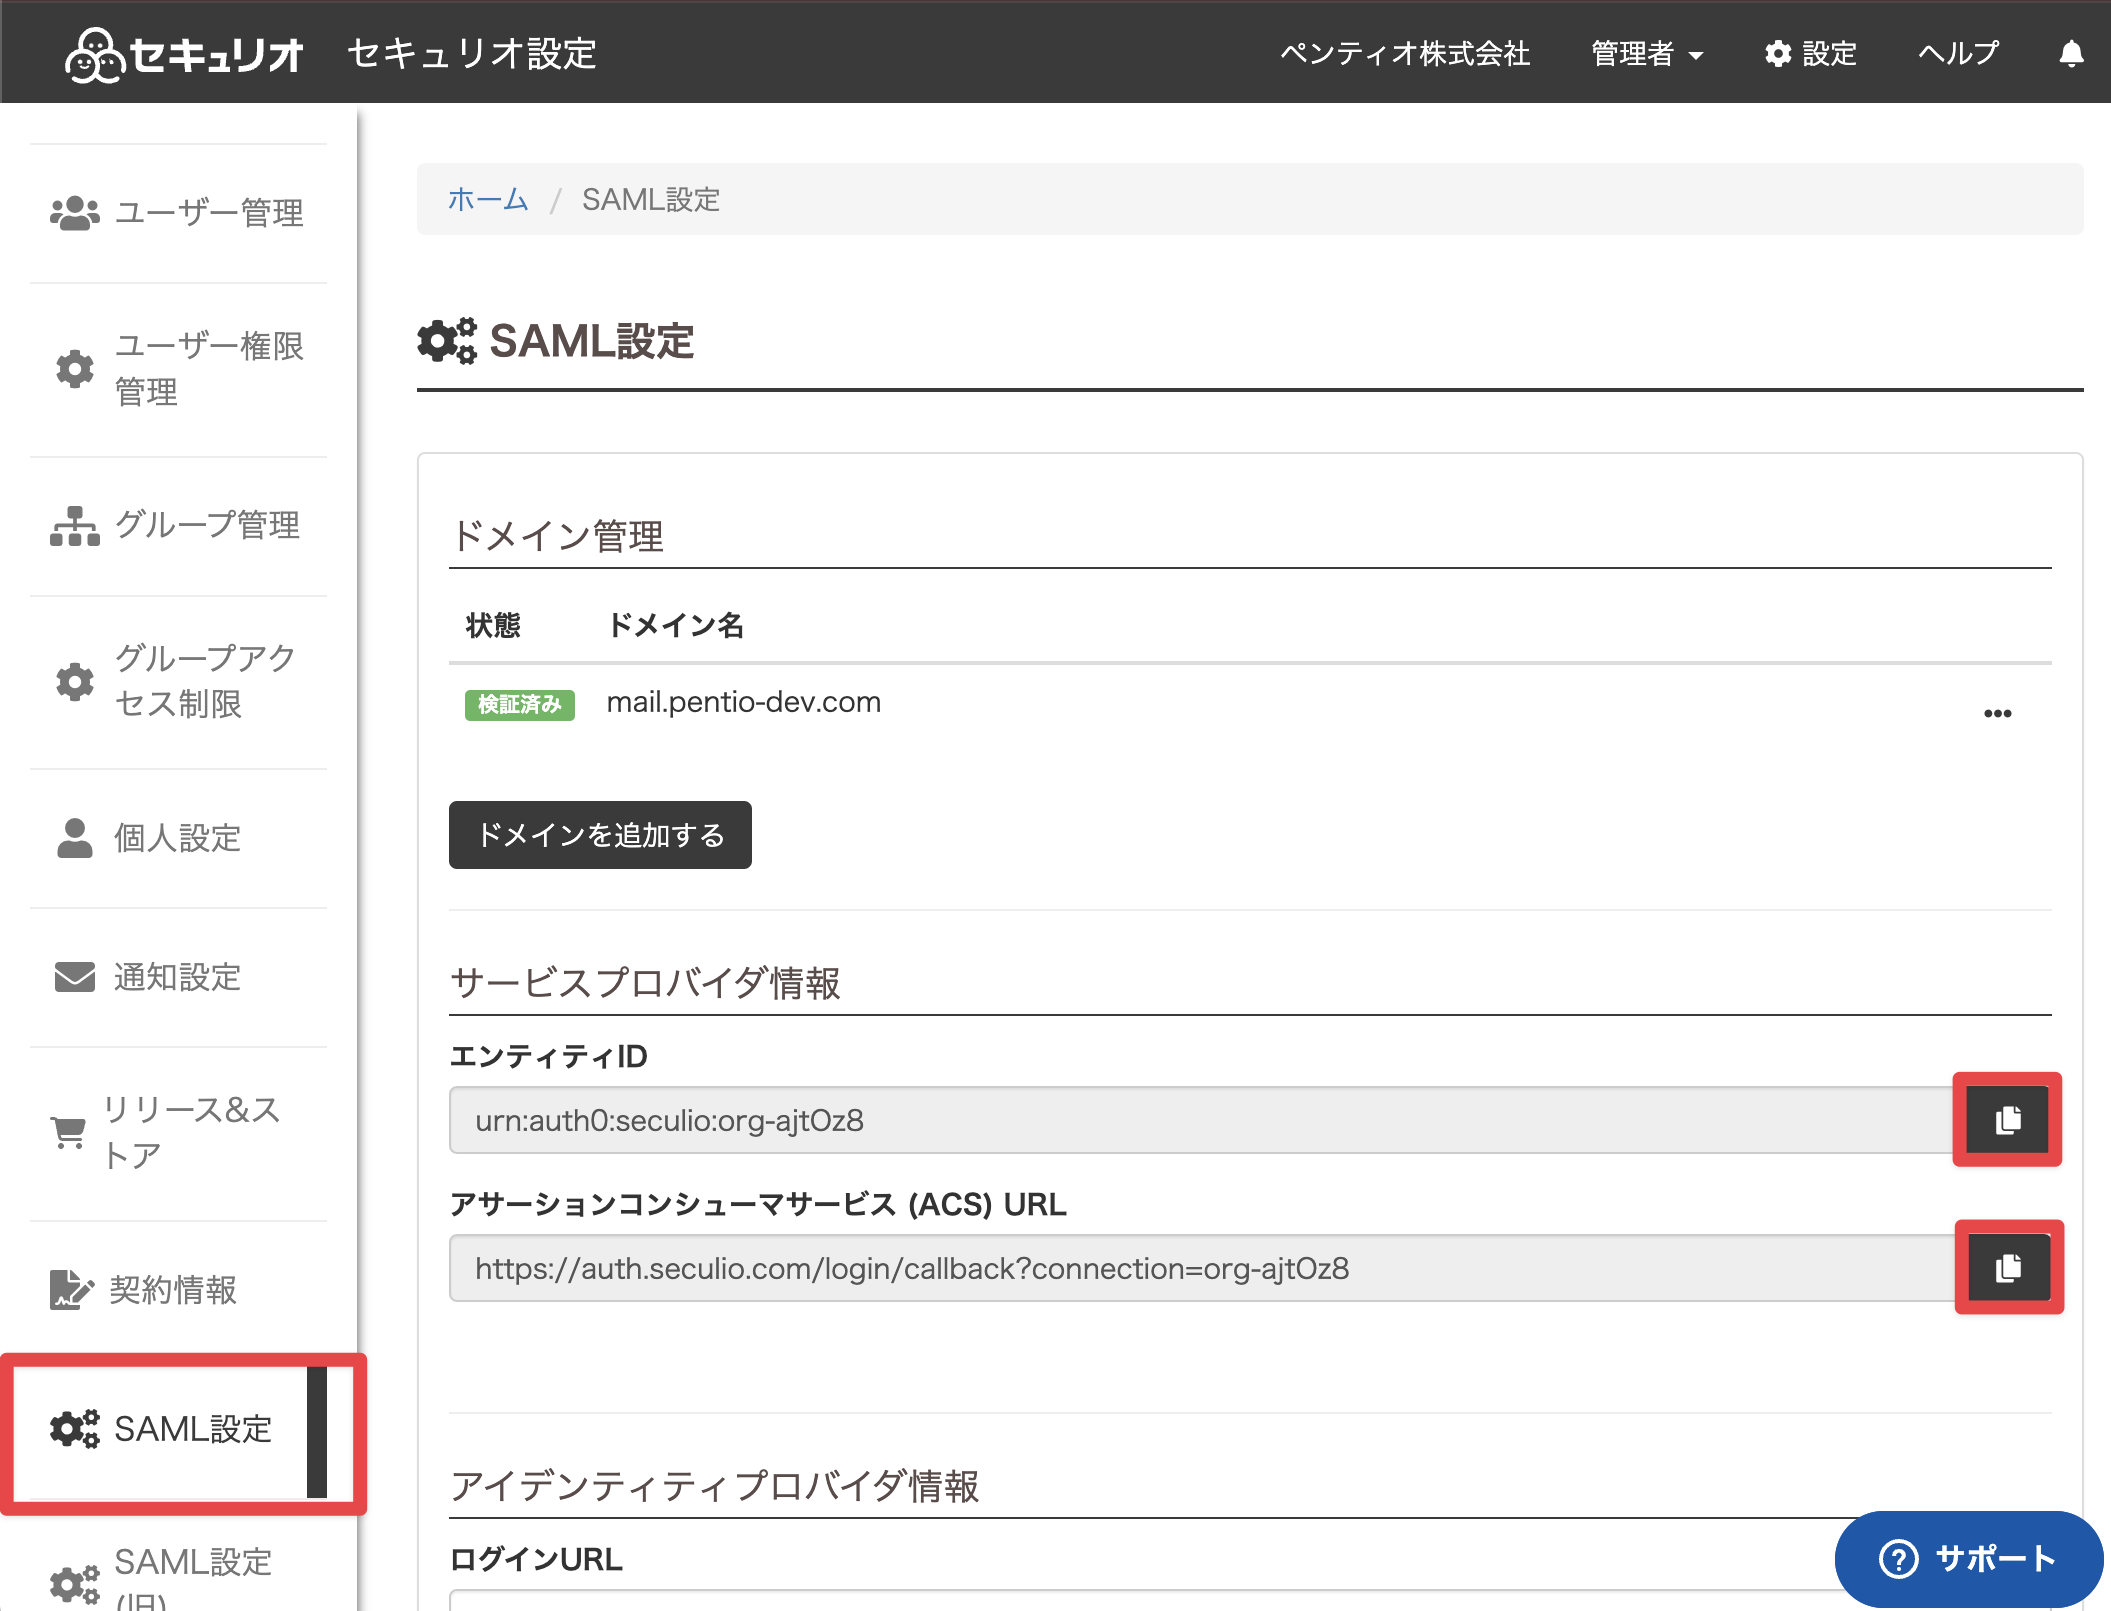Click the グループ管理 hierarchy icon
2111x1611 pixels.
[x=75, y=526]
